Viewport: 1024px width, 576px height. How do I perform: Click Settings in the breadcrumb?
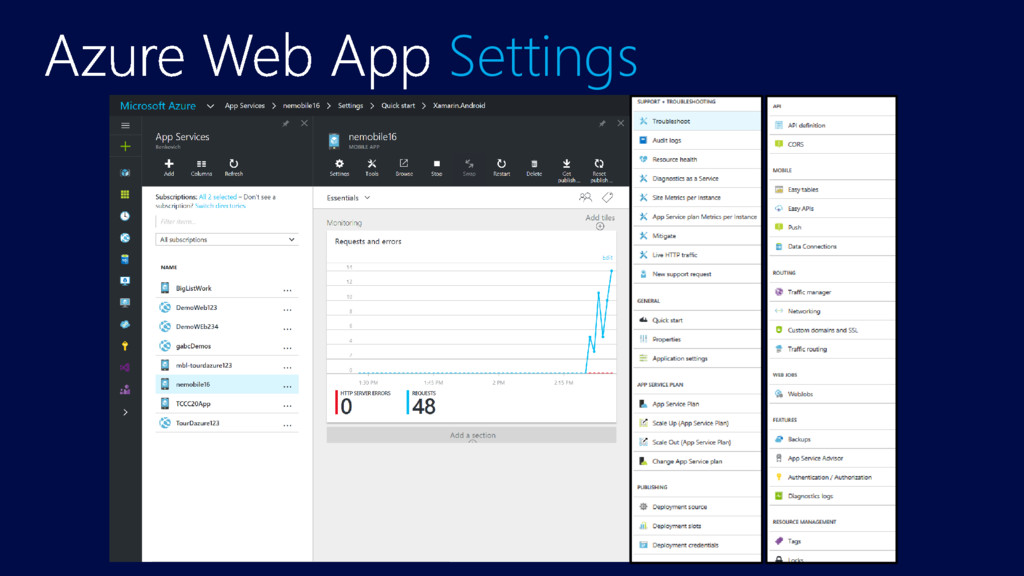coord(350,106)
